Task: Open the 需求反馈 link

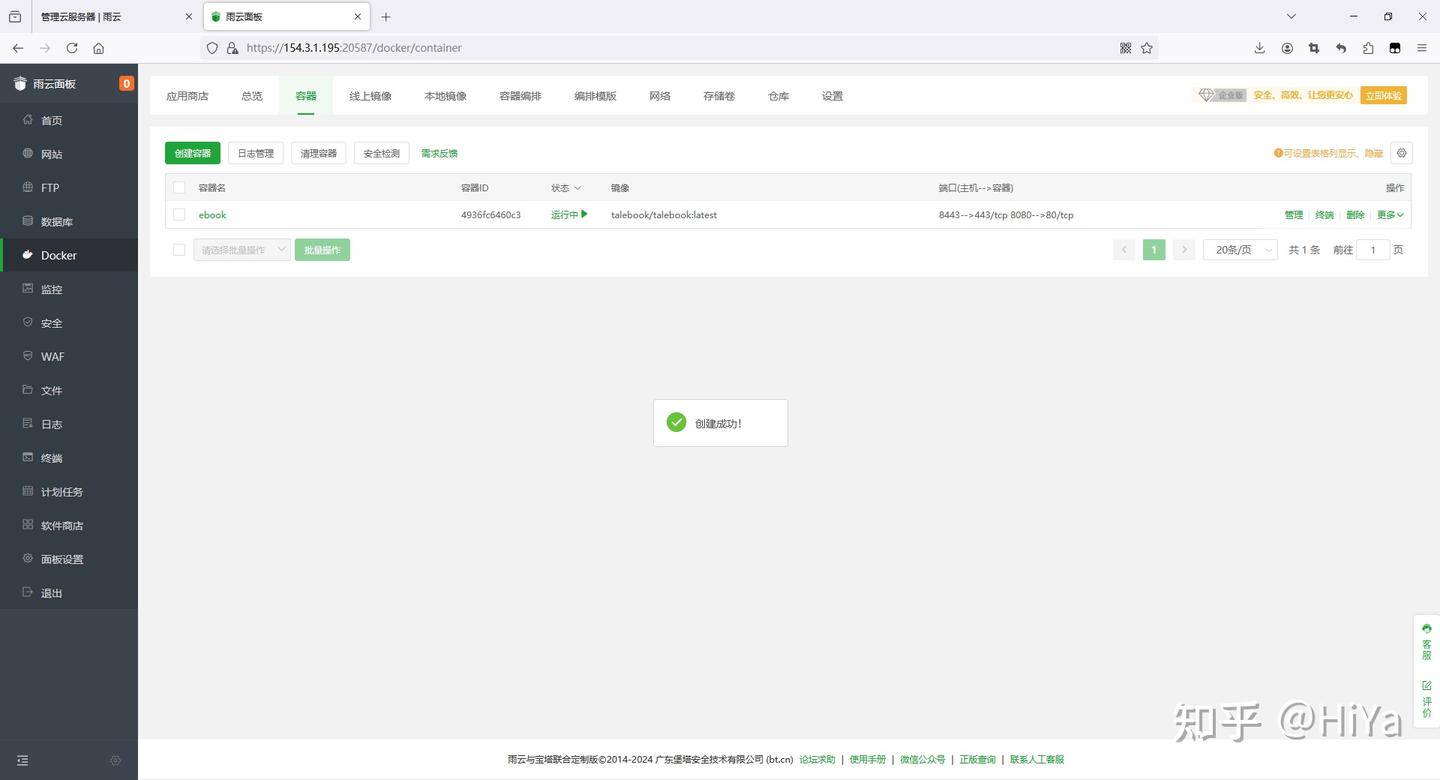Action: (439, 153)
